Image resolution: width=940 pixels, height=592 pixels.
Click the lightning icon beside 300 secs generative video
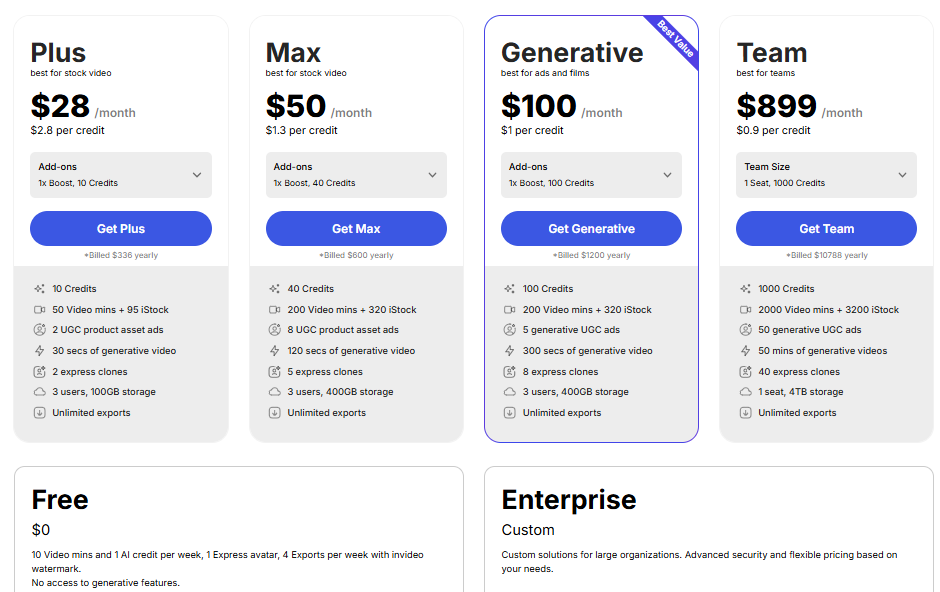click(510, 351)
